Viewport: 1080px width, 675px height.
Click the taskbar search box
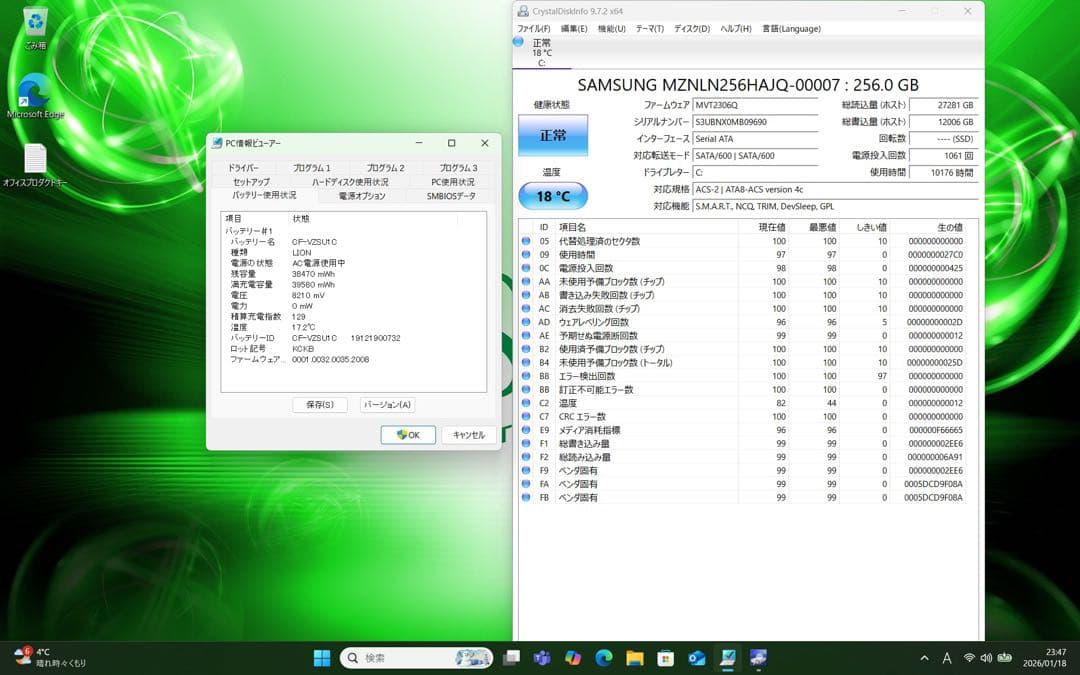[415, 658]
